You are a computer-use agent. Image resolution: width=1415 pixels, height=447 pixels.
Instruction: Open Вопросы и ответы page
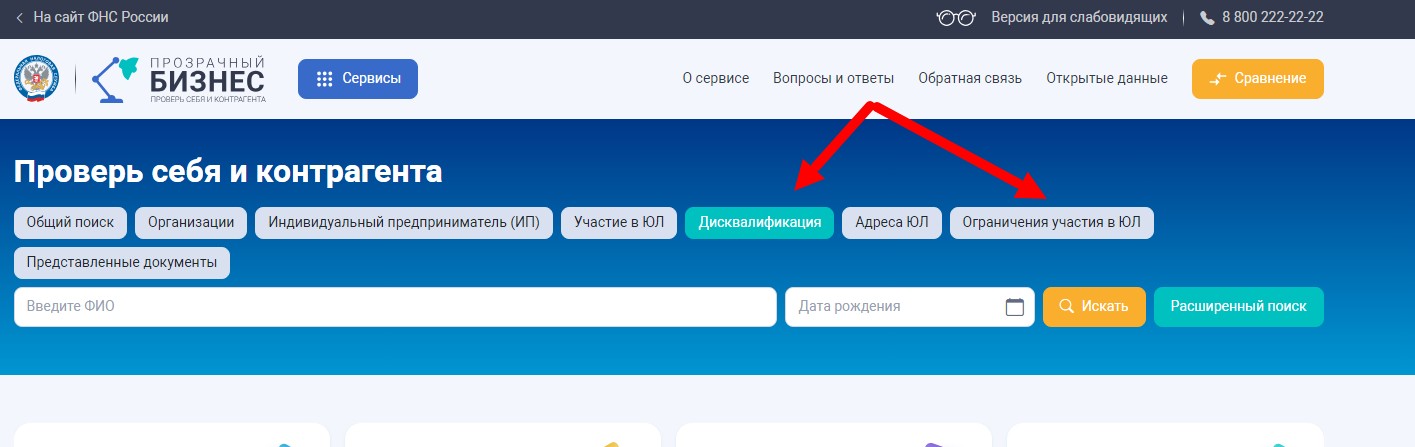point(834,78)
